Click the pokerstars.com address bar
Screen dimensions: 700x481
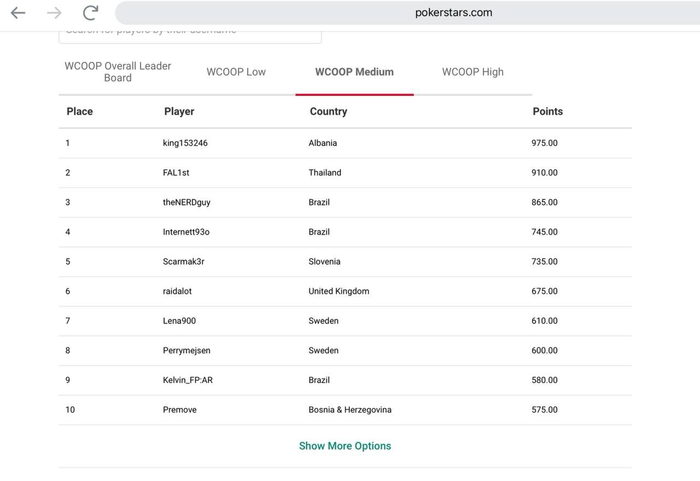(x=453, y=13)
